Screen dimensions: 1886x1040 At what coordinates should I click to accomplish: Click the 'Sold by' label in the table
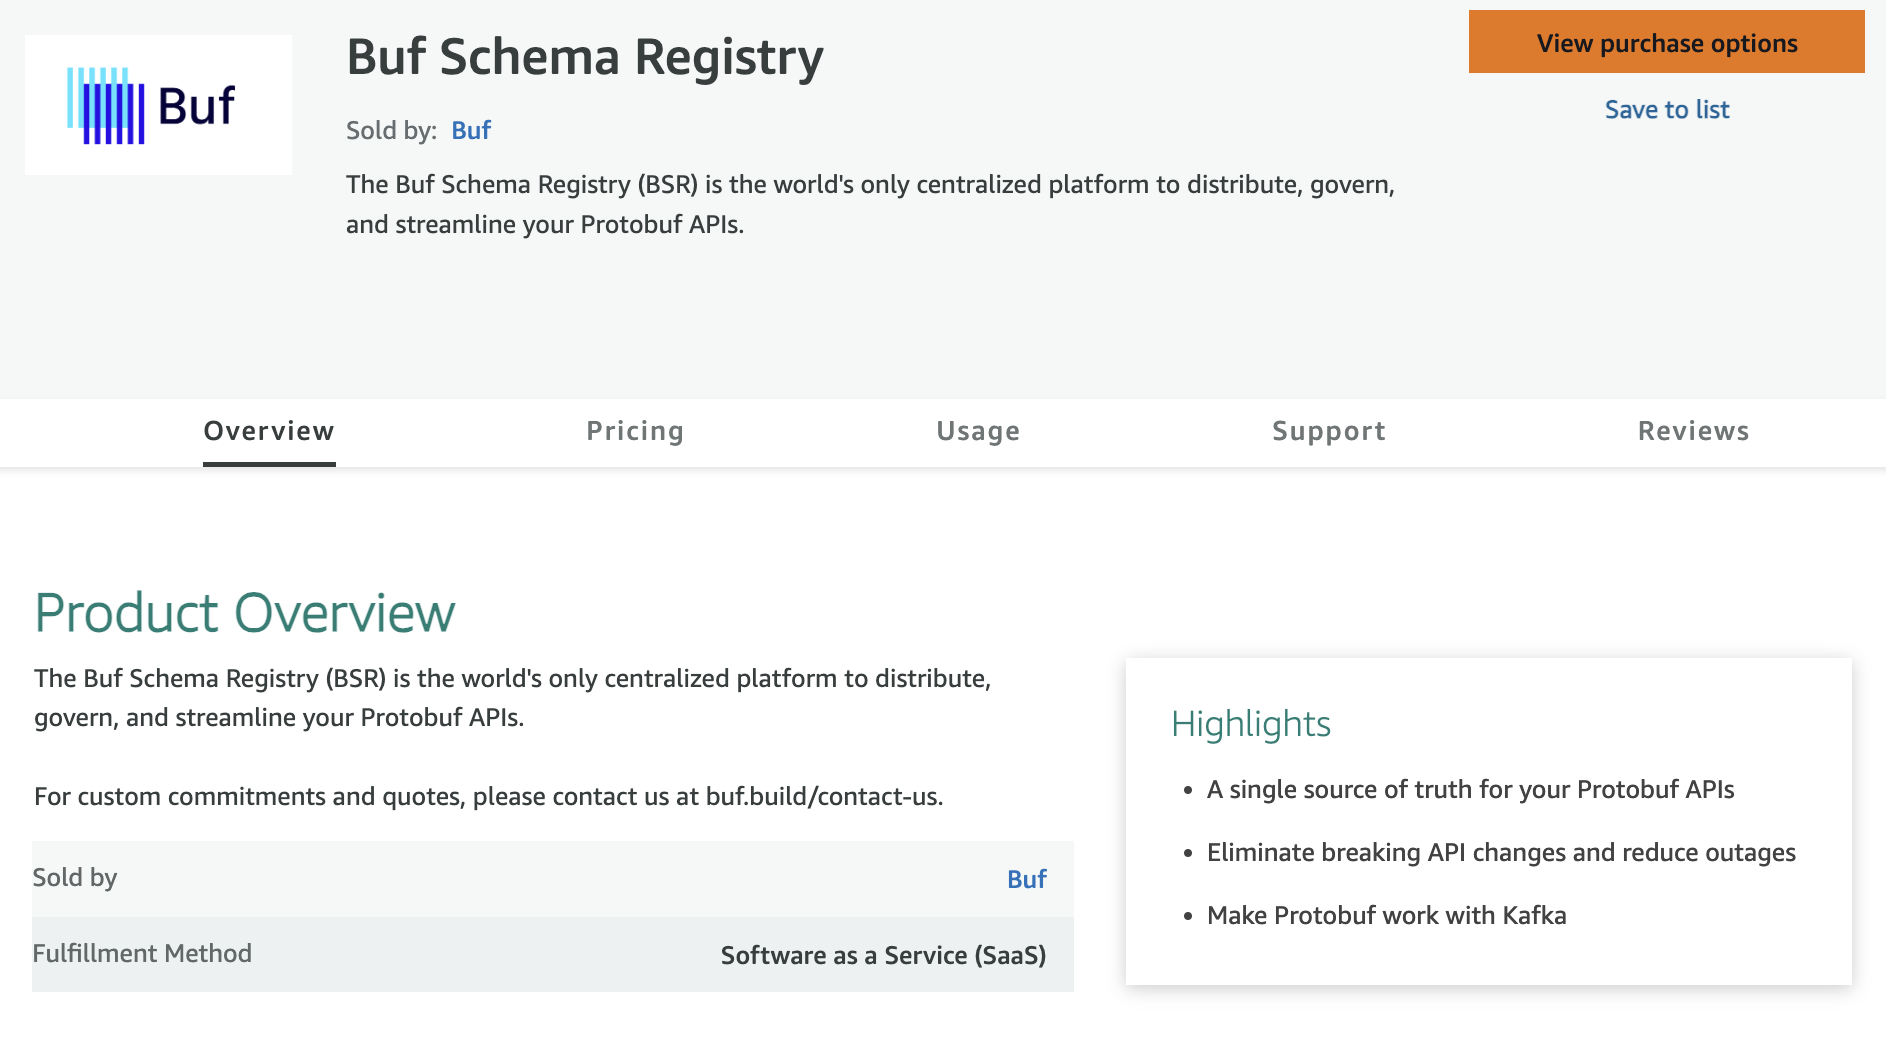coord(75,878)
